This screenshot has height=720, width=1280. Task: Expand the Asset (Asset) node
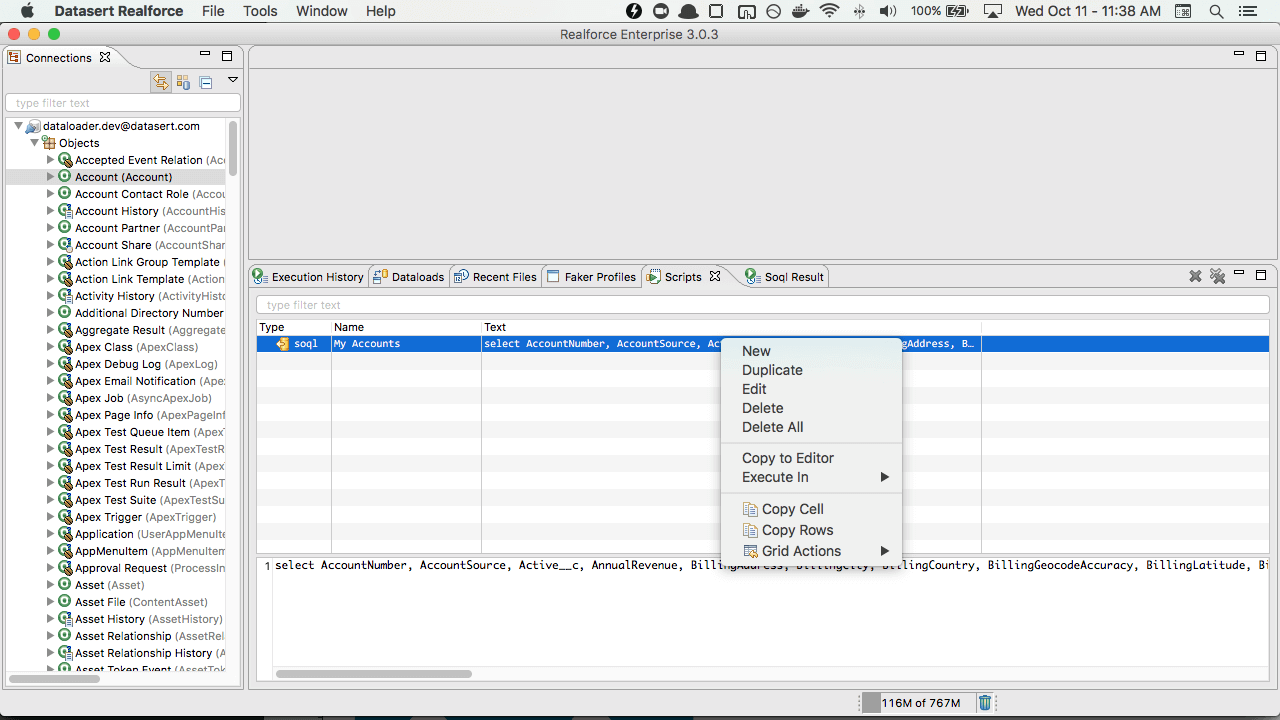coord(51,585)
